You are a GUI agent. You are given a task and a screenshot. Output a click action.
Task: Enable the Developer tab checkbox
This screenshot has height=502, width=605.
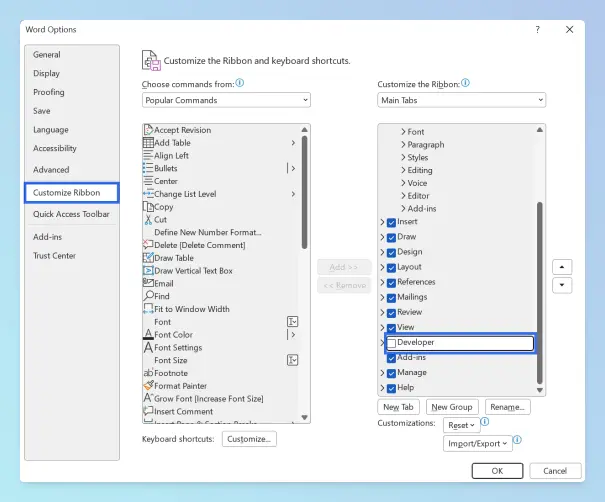click(x=391, y=343)
